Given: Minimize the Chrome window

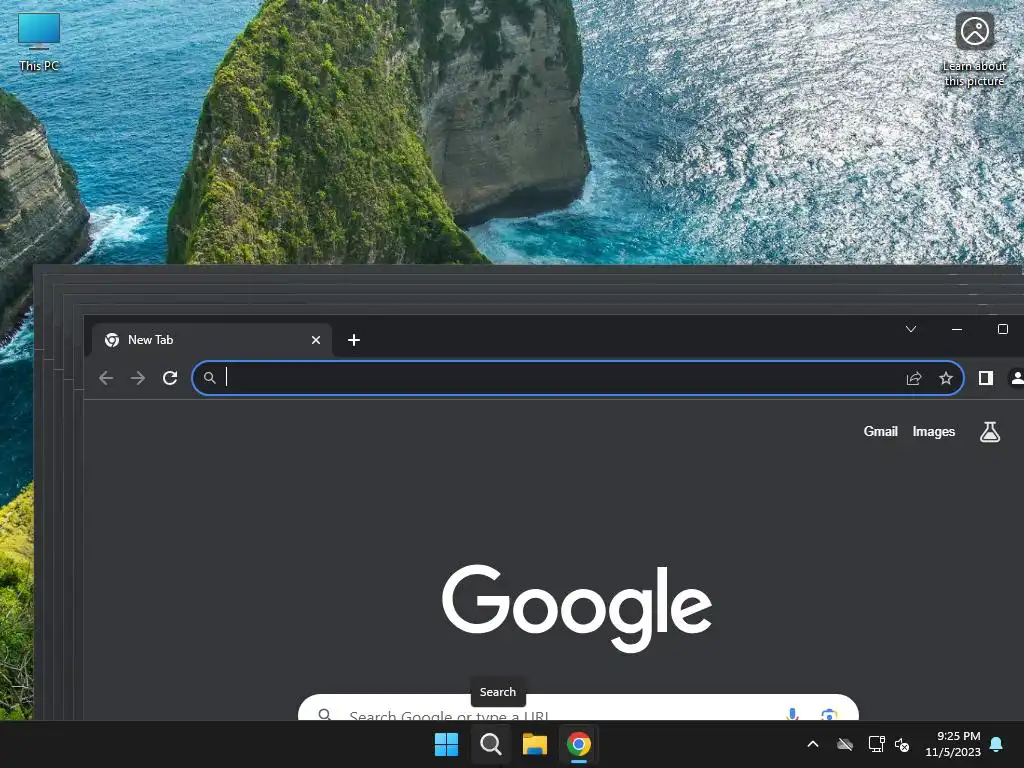Looking at the screenshot, I should point(957,329).
